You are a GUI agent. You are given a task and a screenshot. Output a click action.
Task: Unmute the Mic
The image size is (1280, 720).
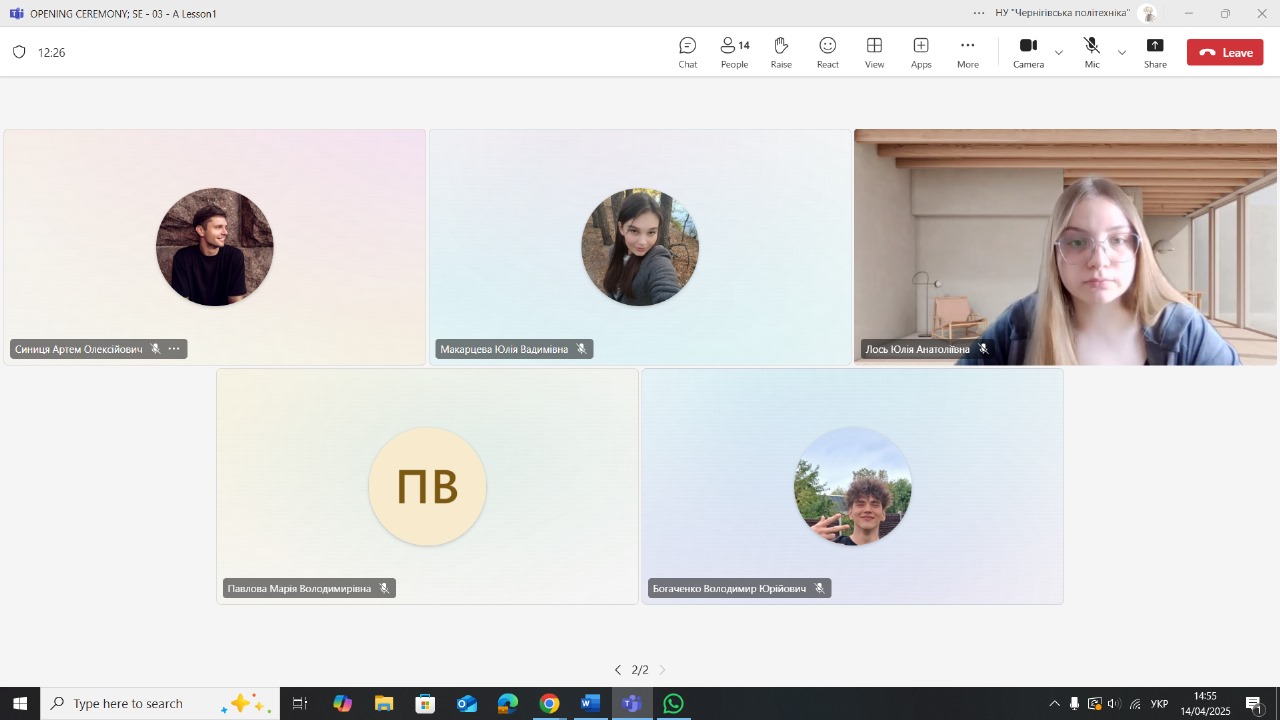(1091, 52)
